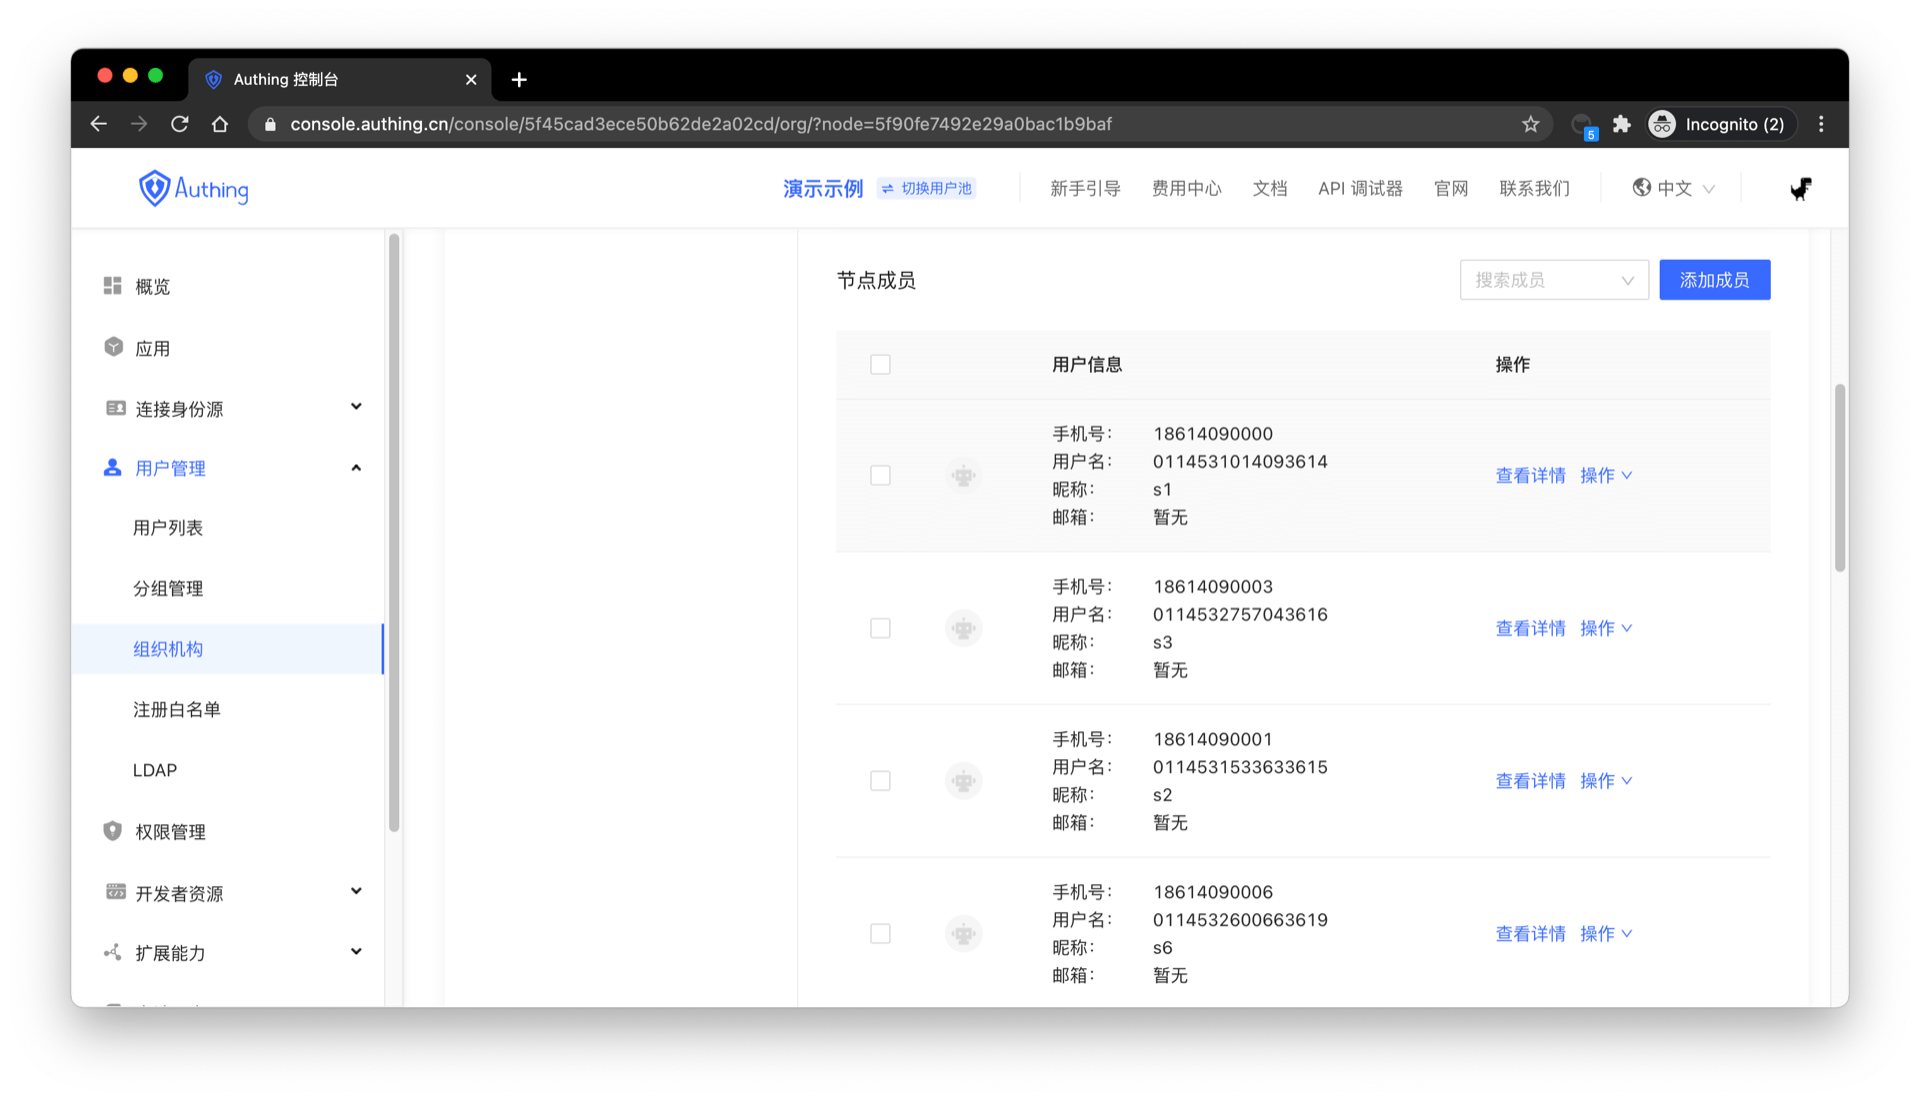Click the 切换用户池 switch pool tag
The height and width of the screenshot is (1101, 1920).
point(927,188)
